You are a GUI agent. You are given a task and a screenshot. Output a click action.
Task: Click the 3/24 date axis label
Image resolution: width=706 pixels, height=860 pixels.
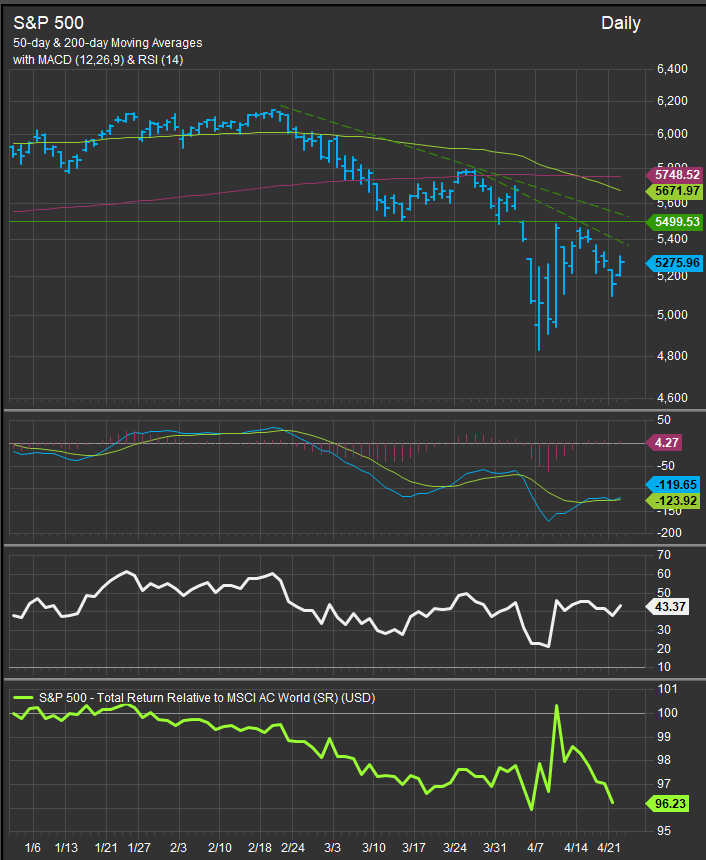point(455,848)
